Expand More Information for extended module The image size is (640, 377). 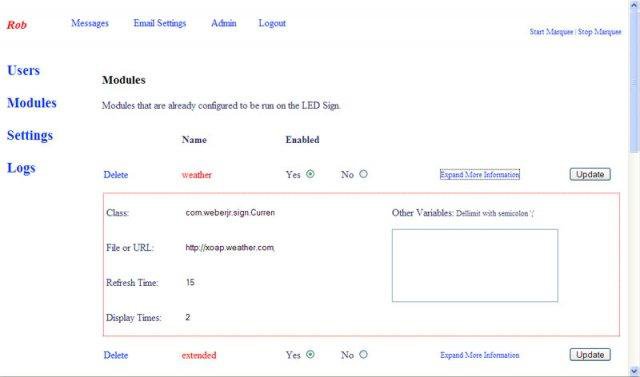point(480,355)
